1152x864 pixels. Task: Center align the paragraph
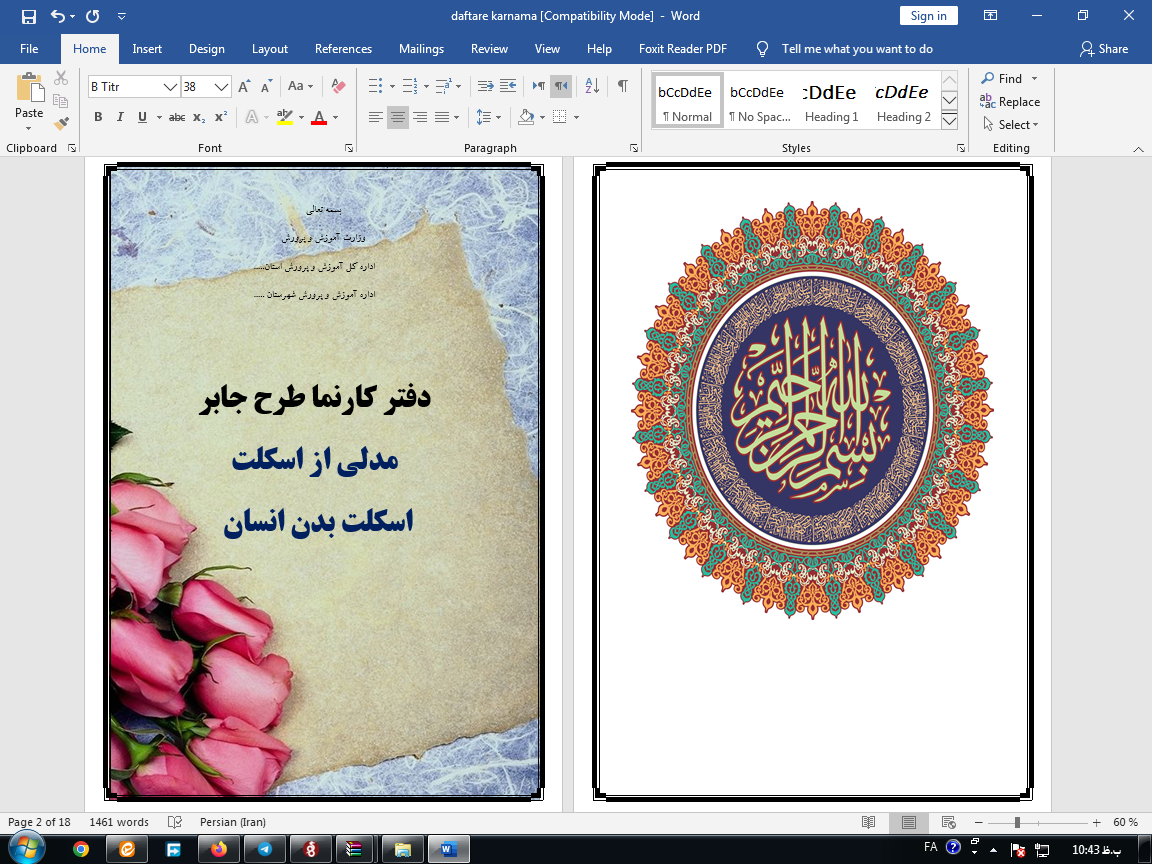[397, 117]
